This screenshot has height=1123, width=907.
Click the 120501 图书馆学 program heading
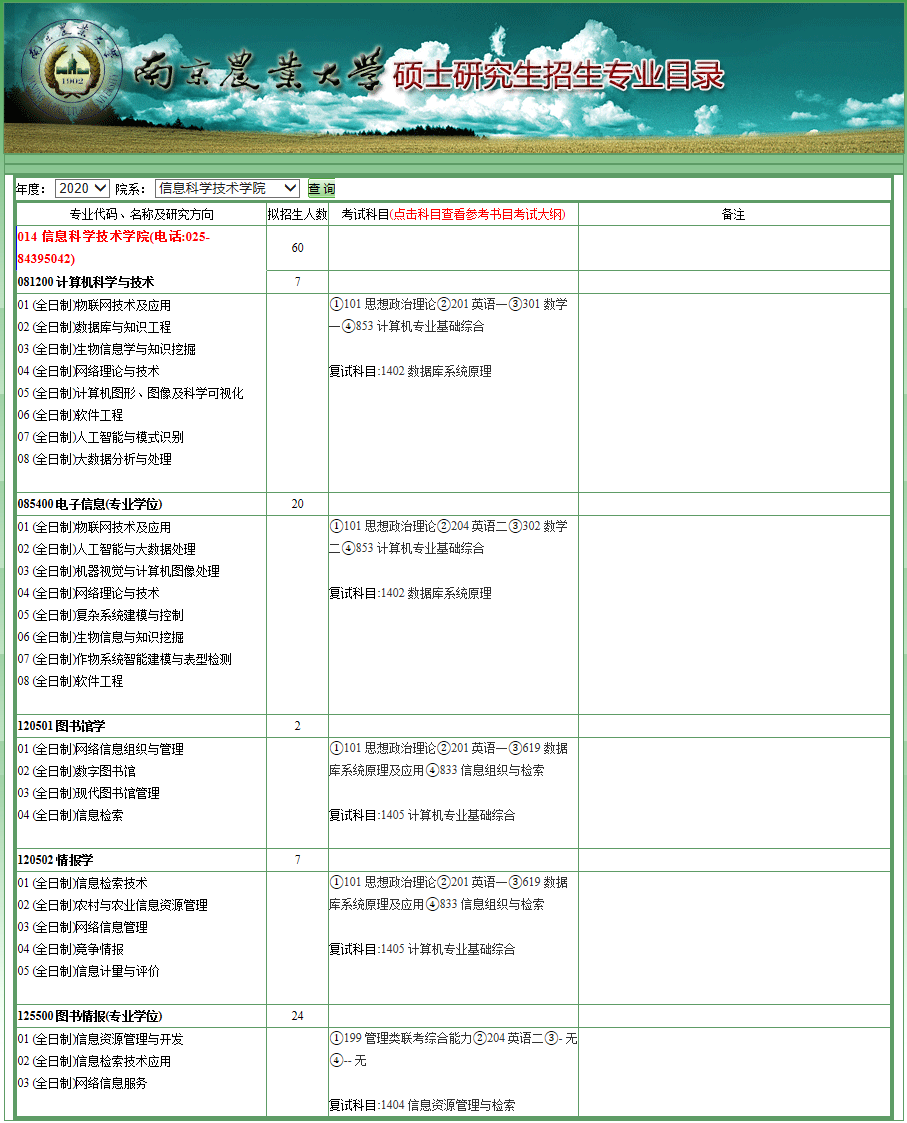coord(61,726)
